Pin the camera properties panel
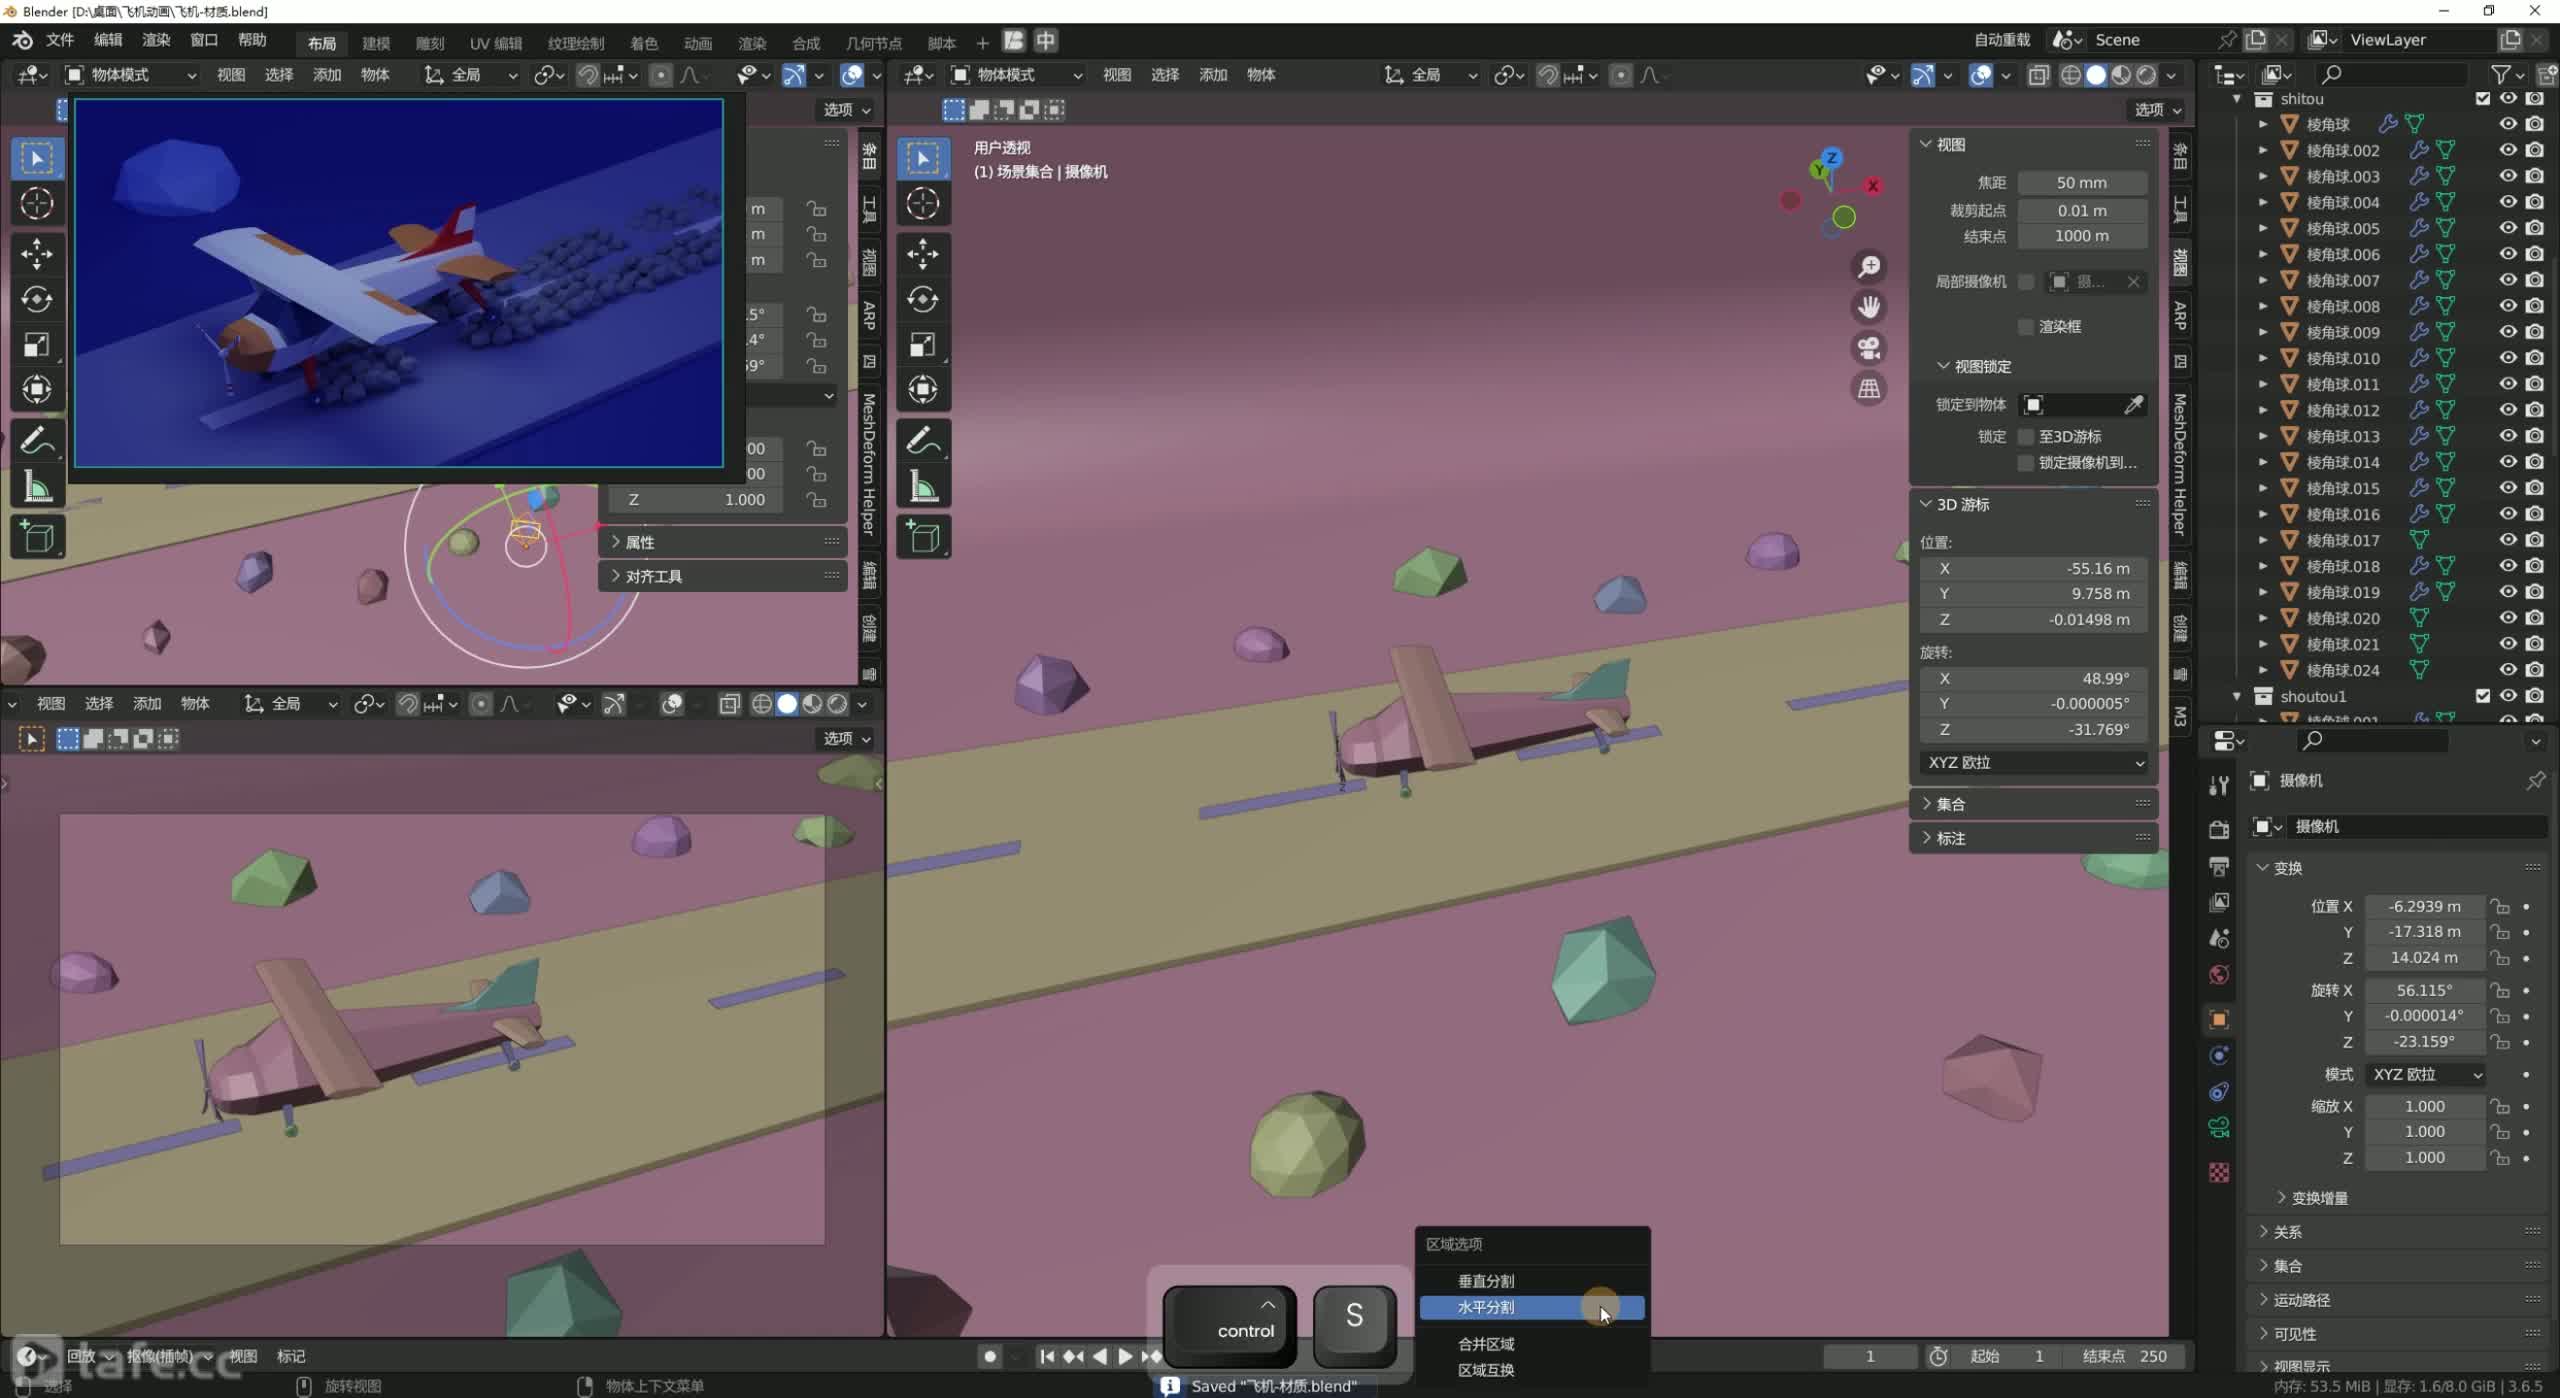 2535,780
